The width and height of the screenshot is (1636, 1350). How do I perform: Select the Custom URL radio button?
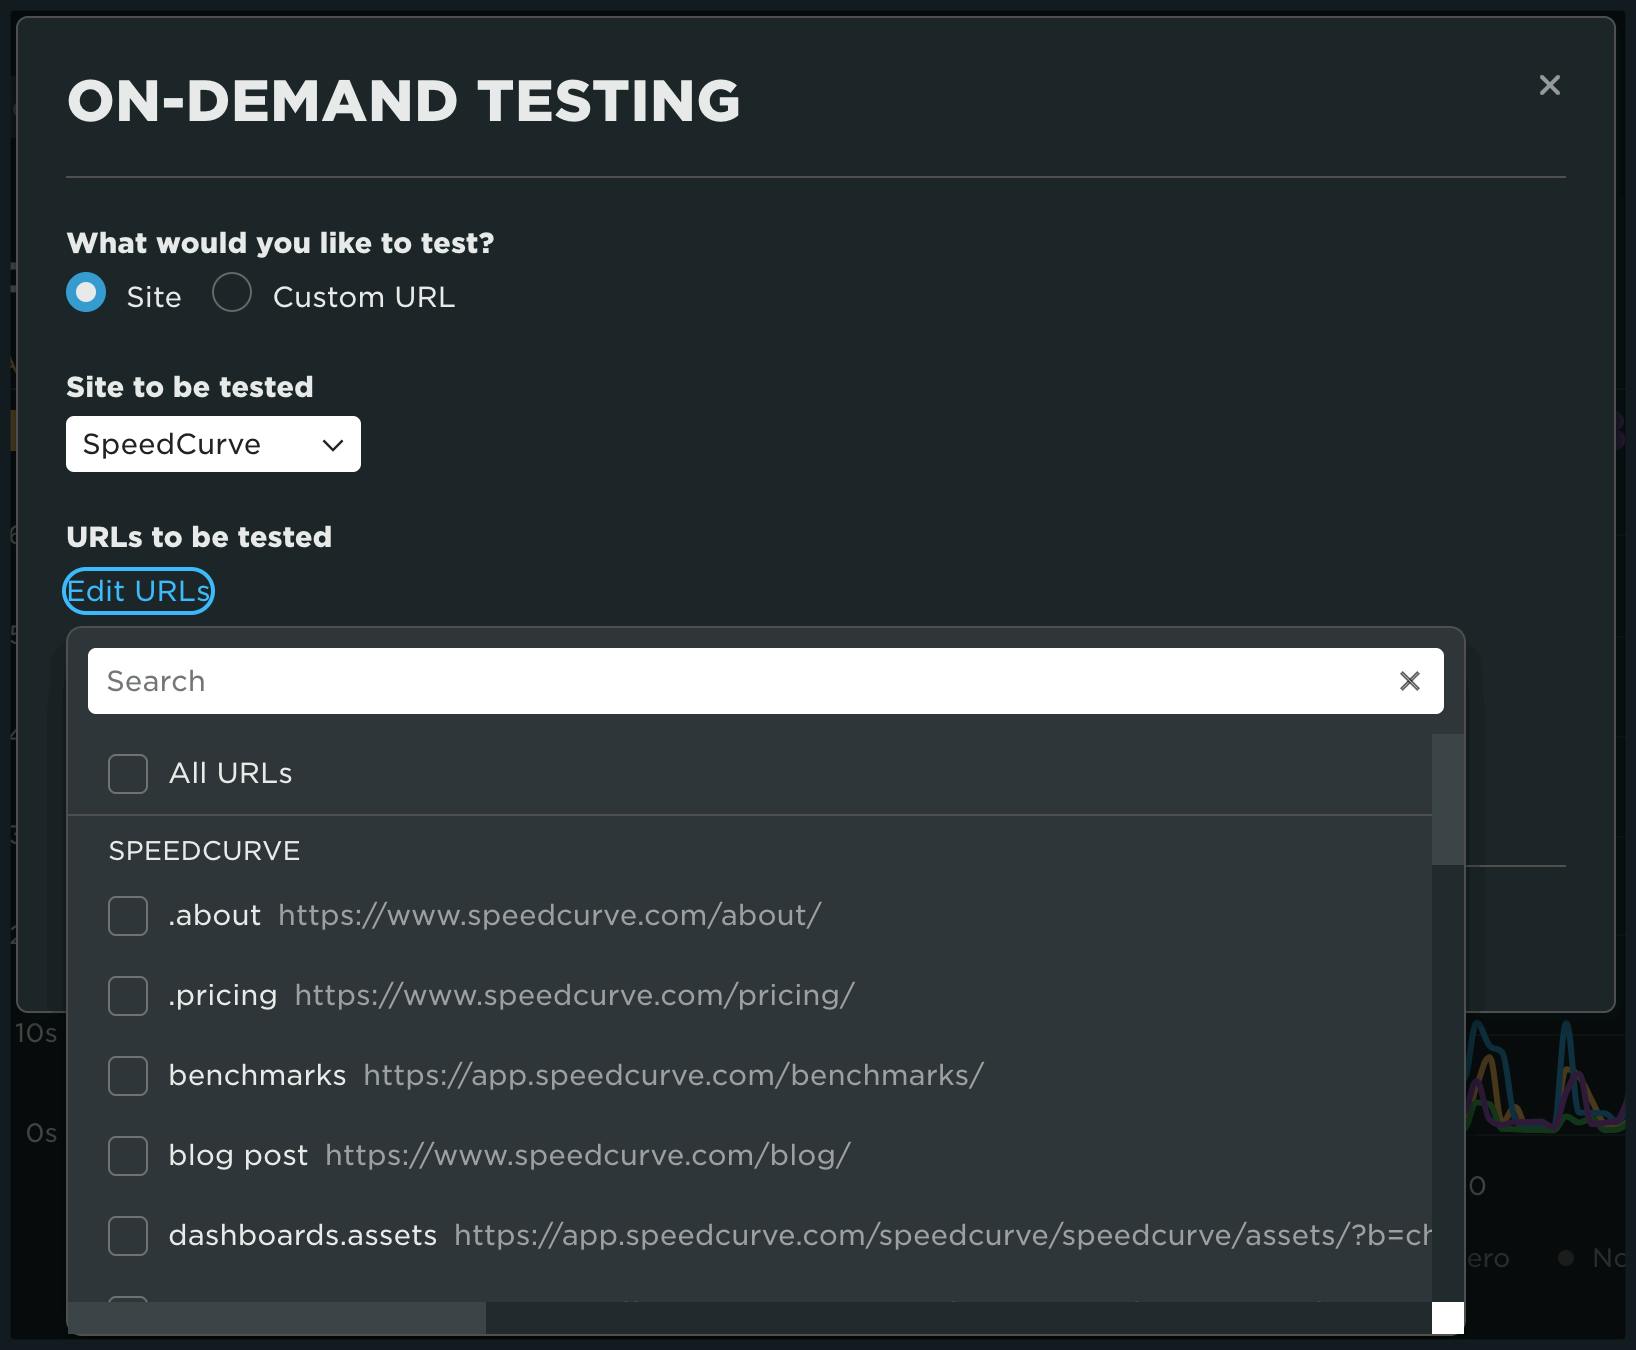pos(232,293)
